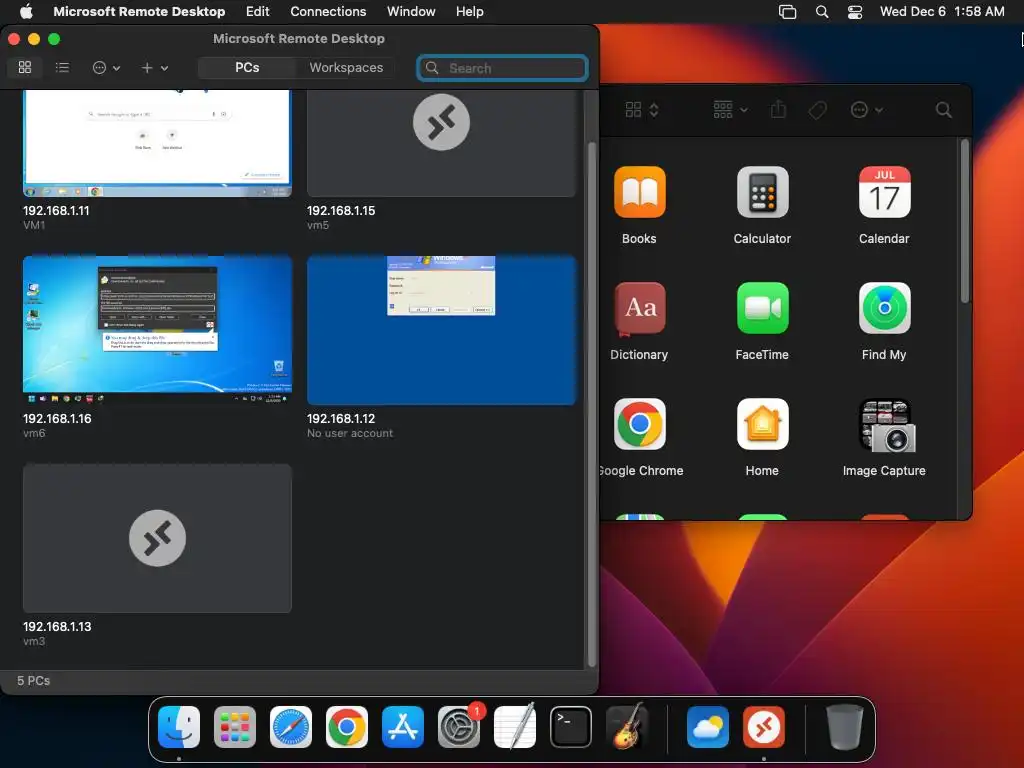The height and width of the screenshot is (768, 1024).
Task: Open the Edit menu
Action: pos(257,11)
